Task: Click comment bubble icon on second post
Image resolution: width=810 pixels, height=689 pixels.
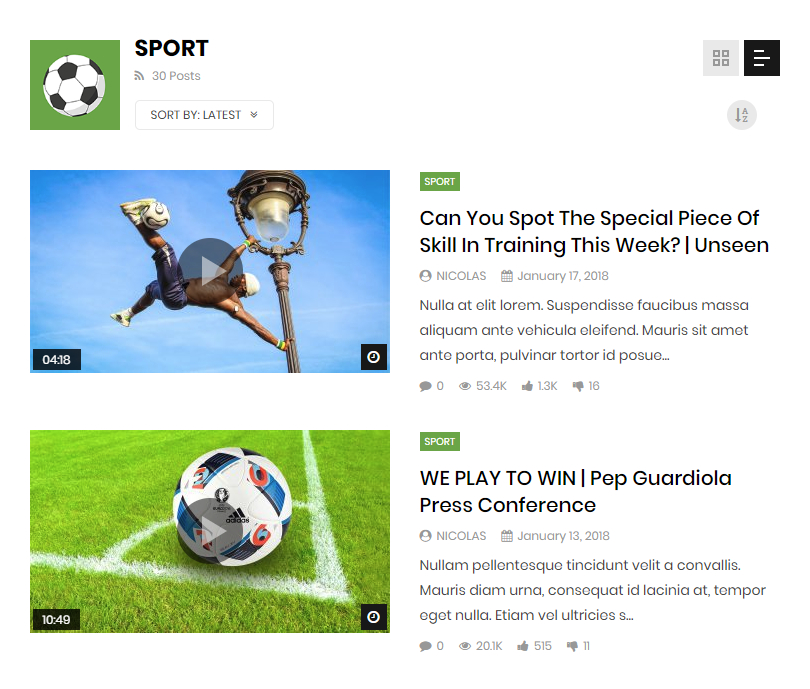Action: (x=426, y=646)
